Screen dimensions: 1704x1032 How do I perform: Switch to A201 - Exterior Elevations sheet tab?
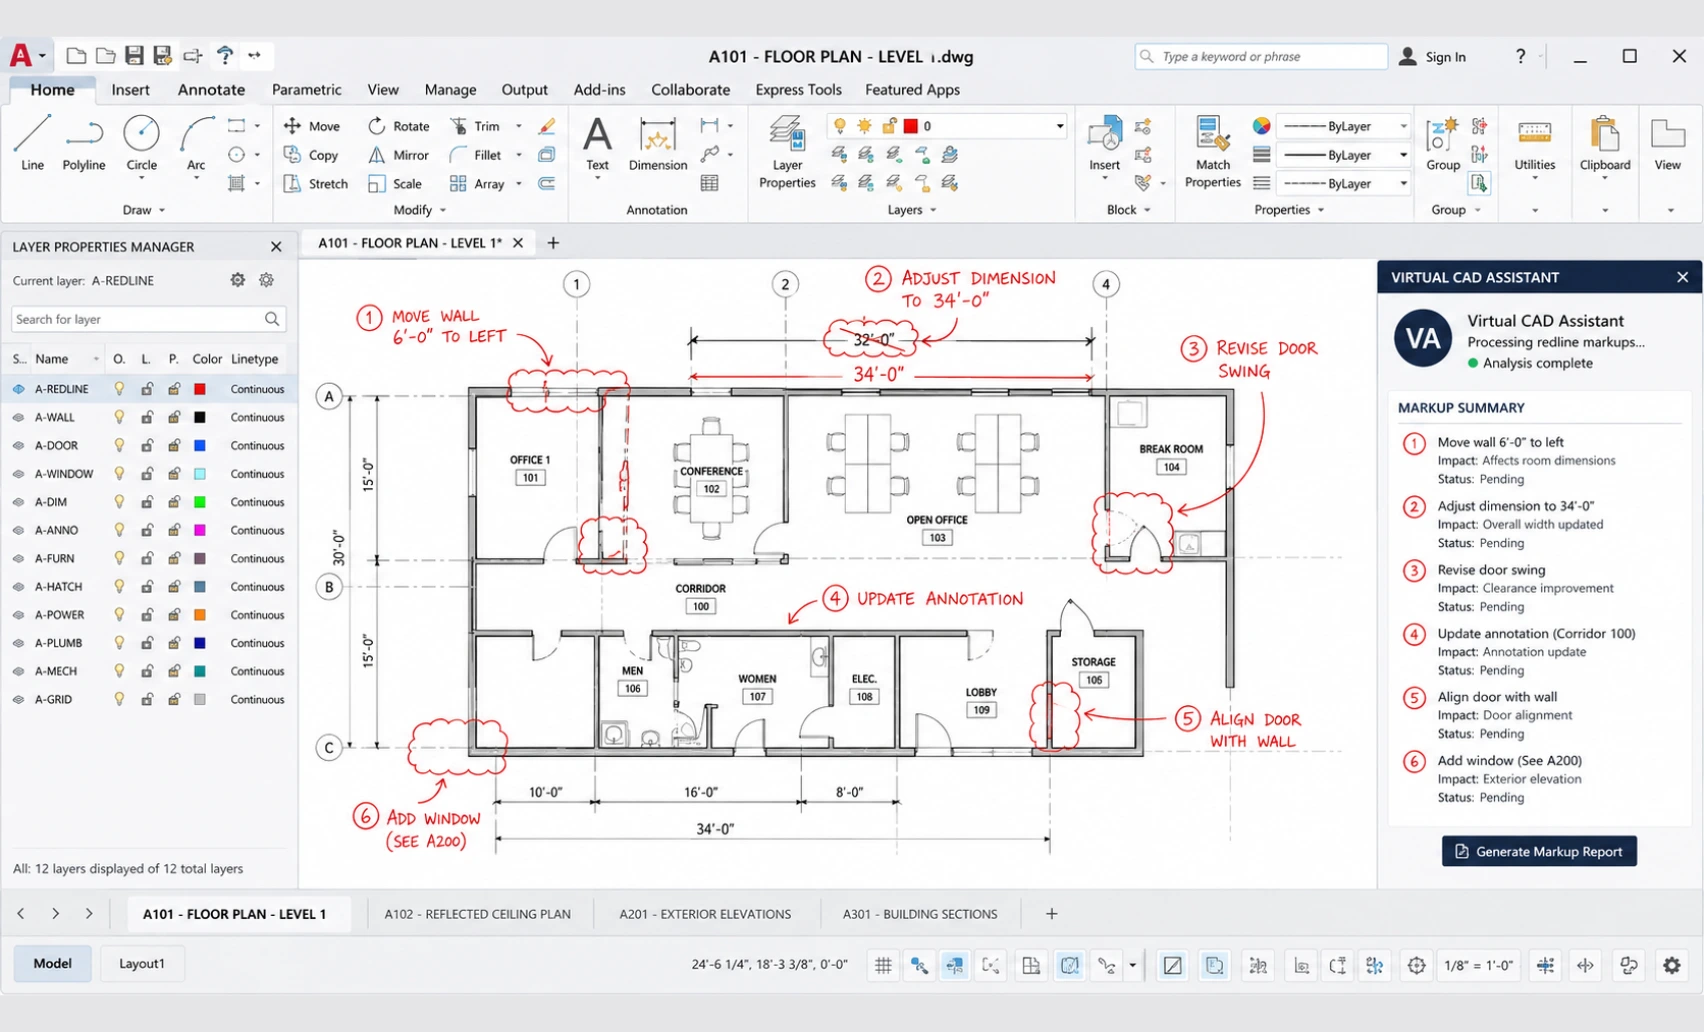click(x=705, y=914)
